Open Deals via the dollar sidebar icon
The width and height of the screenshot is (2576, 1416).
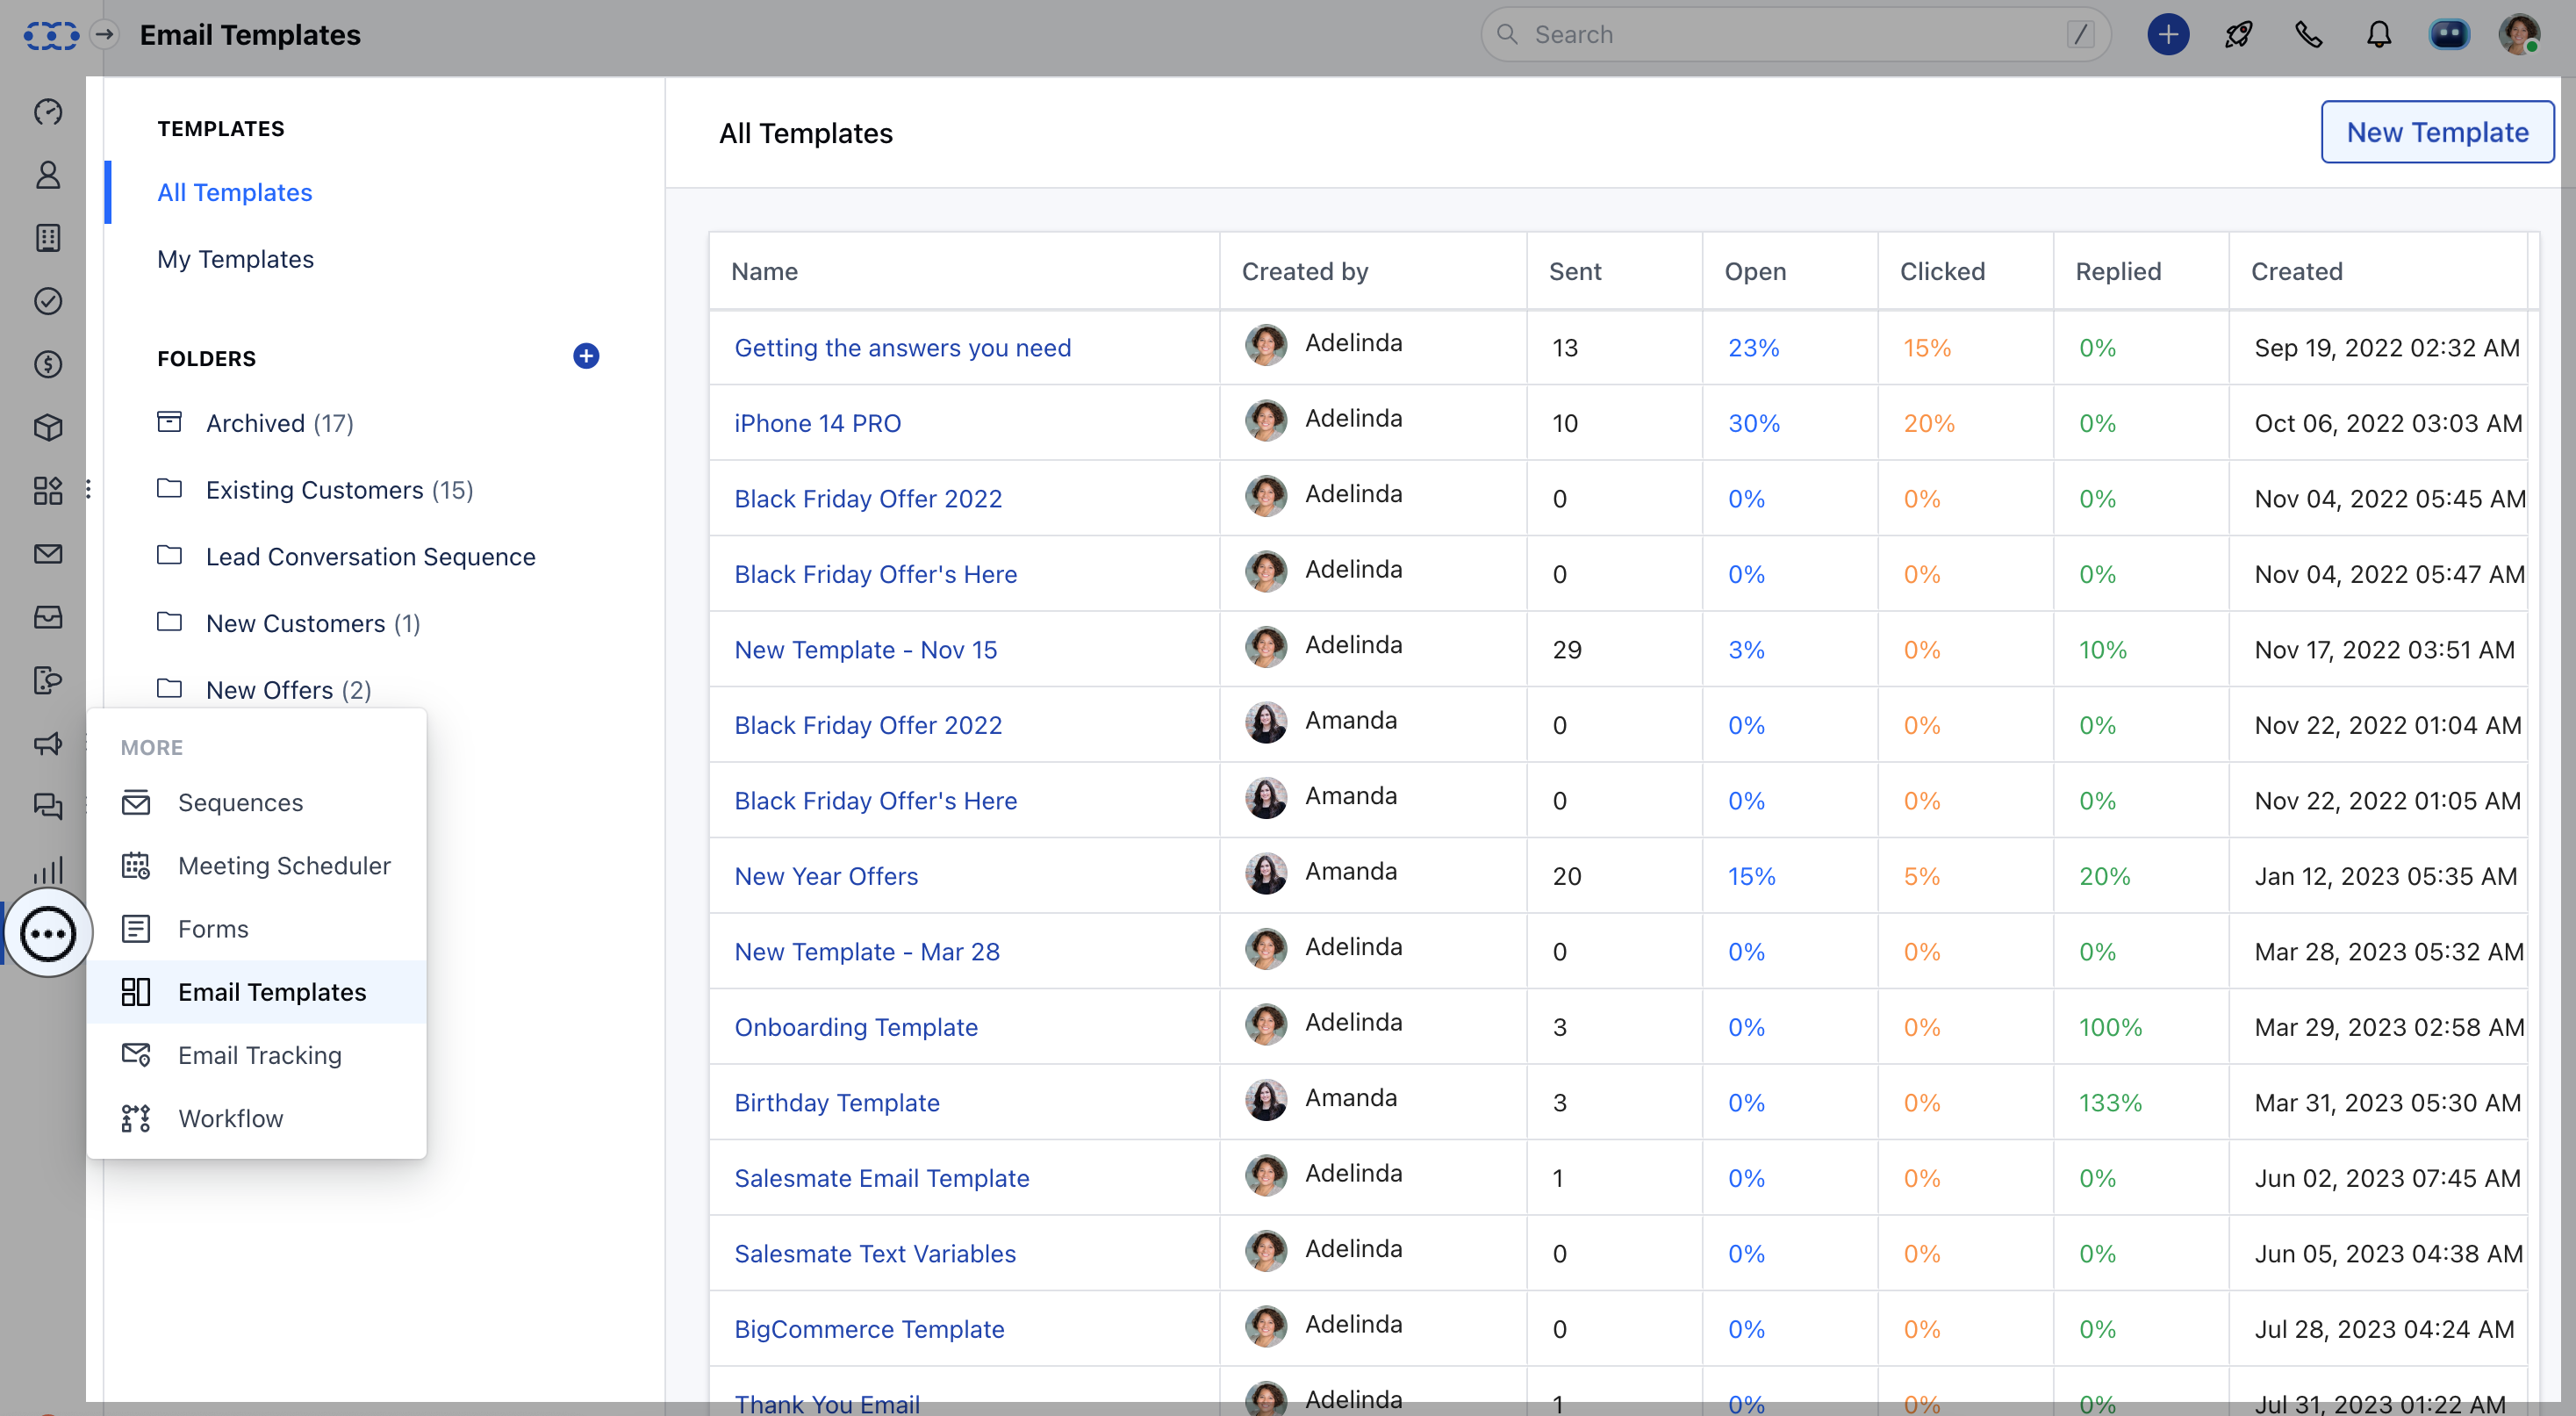click(x=48, y=364)
